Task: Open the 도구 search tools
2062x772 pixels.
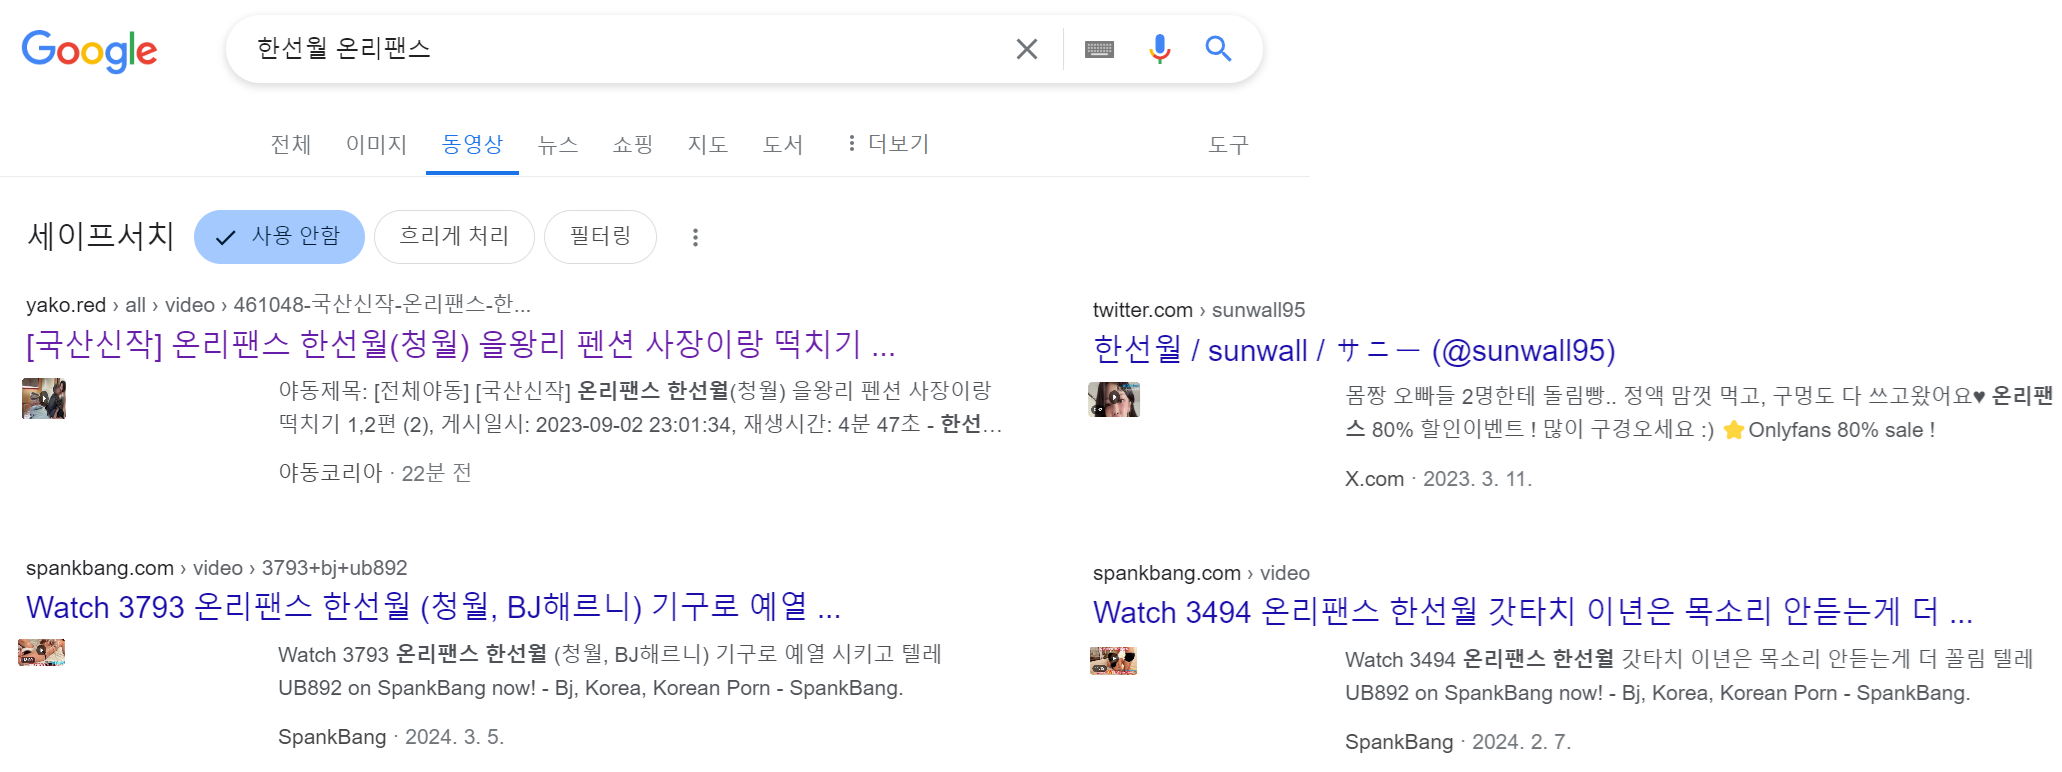Action: coord(1228,145)
